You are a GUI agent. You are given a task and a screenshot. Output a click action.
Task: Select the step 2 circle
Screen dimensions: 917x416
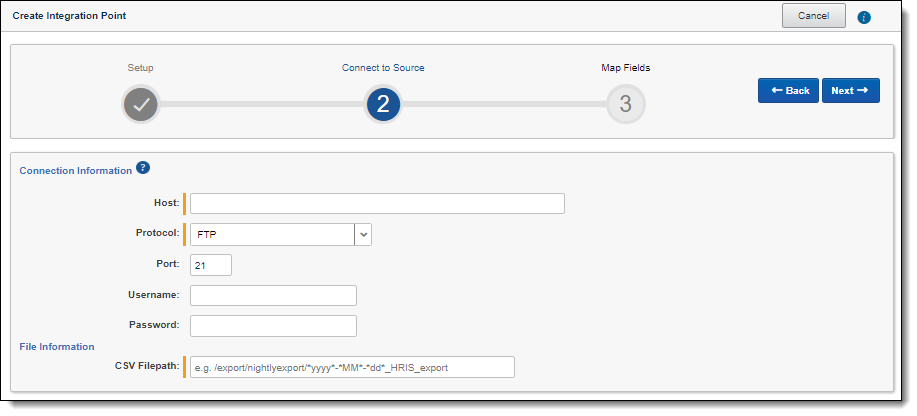pos(383,104)
